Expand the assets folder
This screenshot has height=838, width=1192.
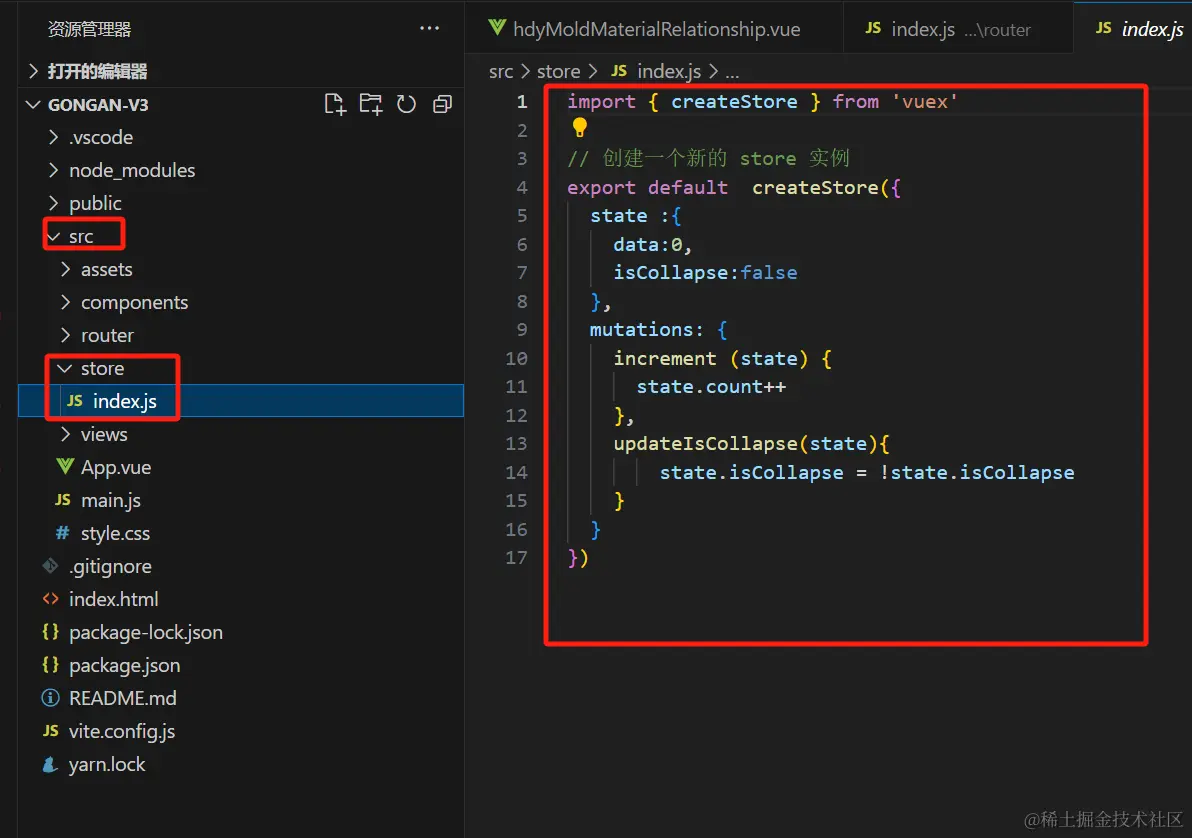click(65, 269)
